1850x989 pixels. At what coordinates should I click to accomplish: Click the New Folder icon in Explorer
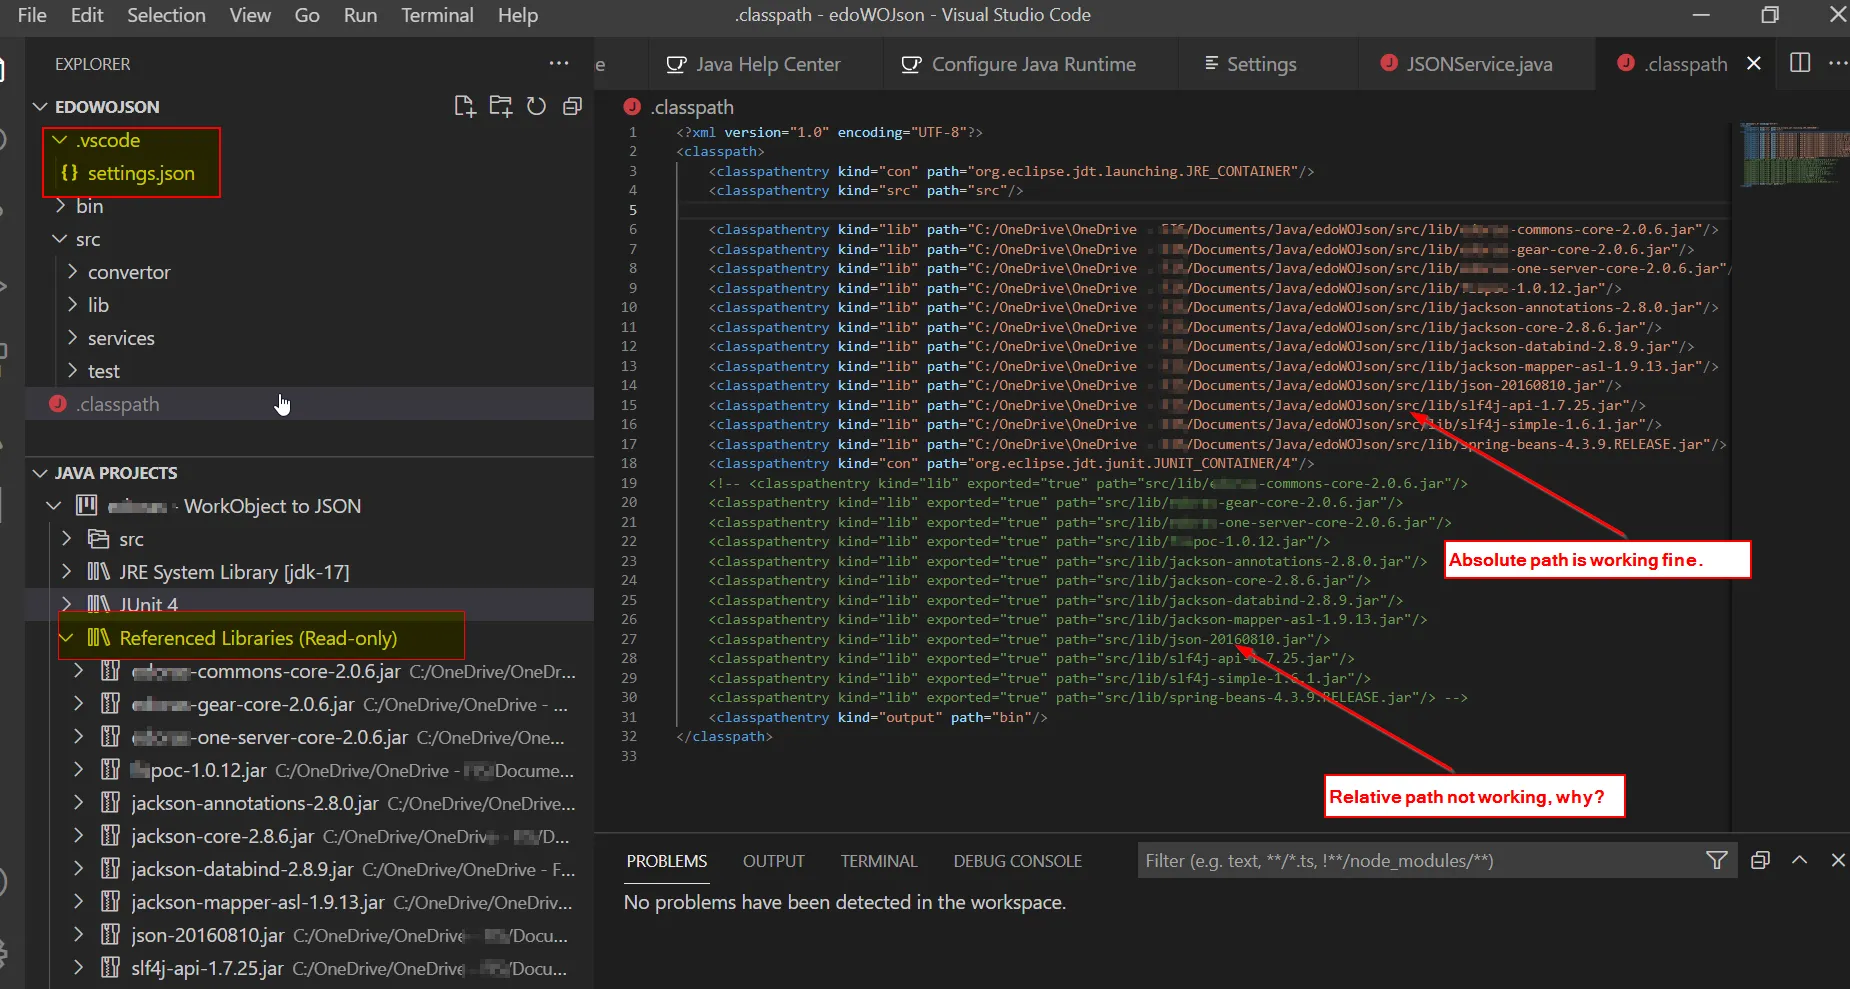[x=500, y=107]
